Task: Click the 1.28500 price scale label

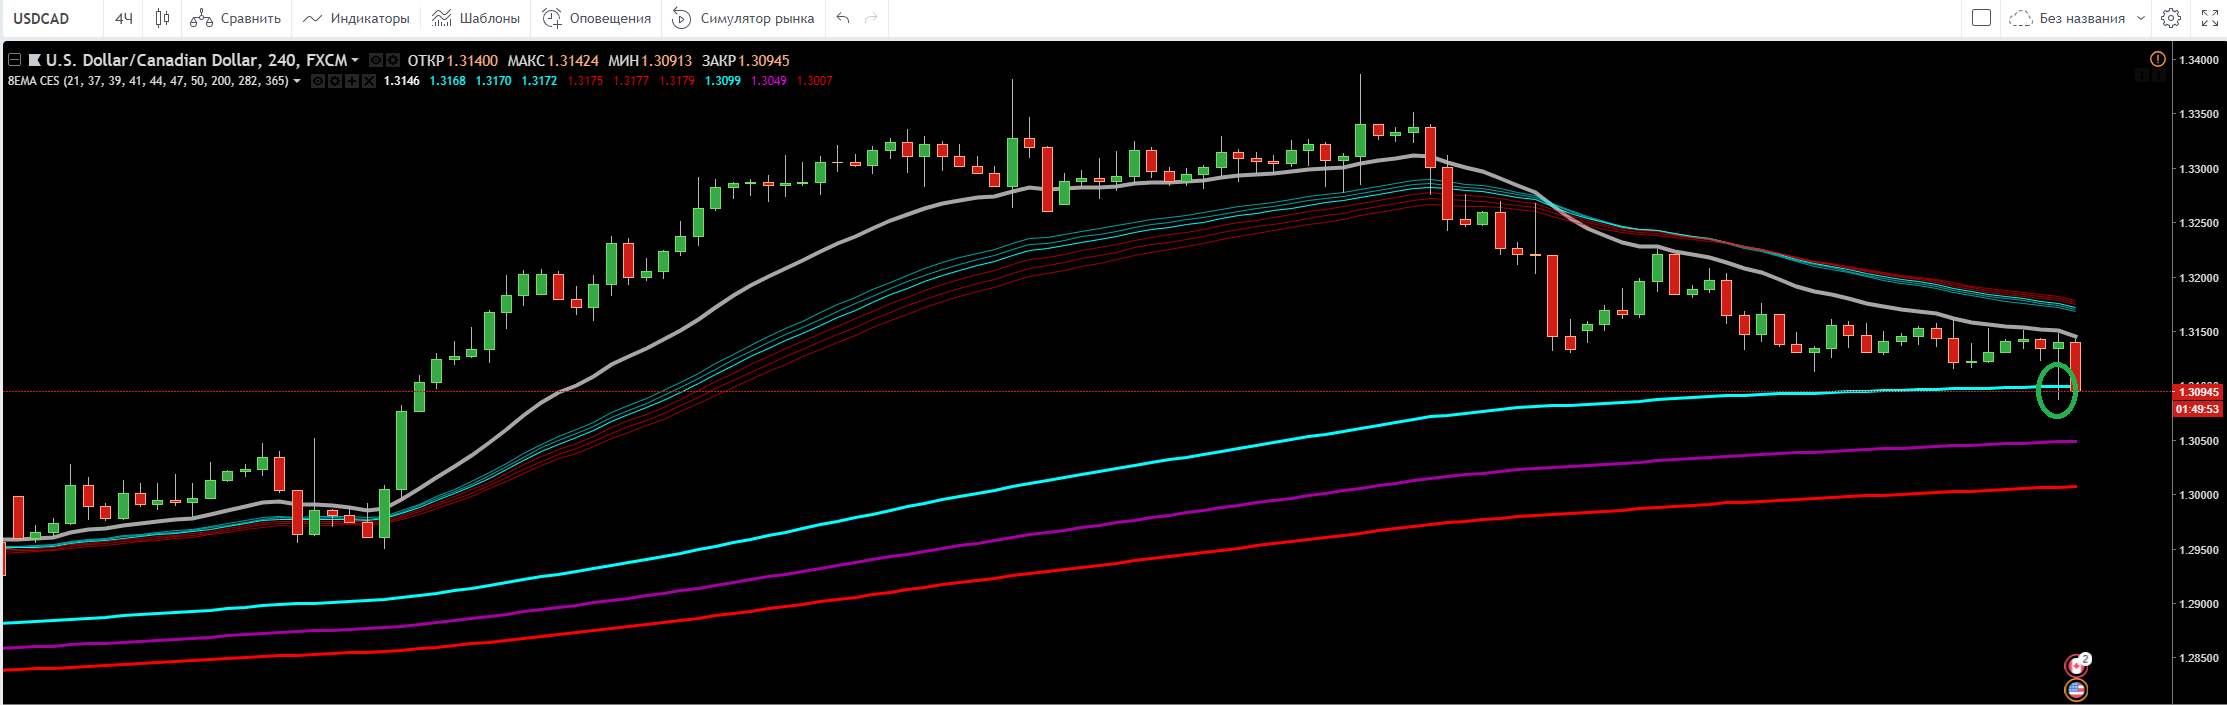Action: pyautogui.click(x=2197, y=658)
